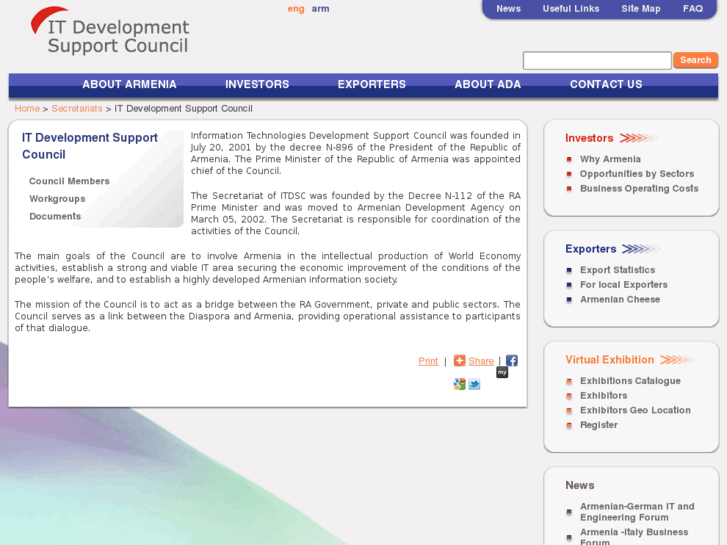Click the MySpace 'my' share icon
The width and height of the screenshot is (727, 545).
coord(502,372)
